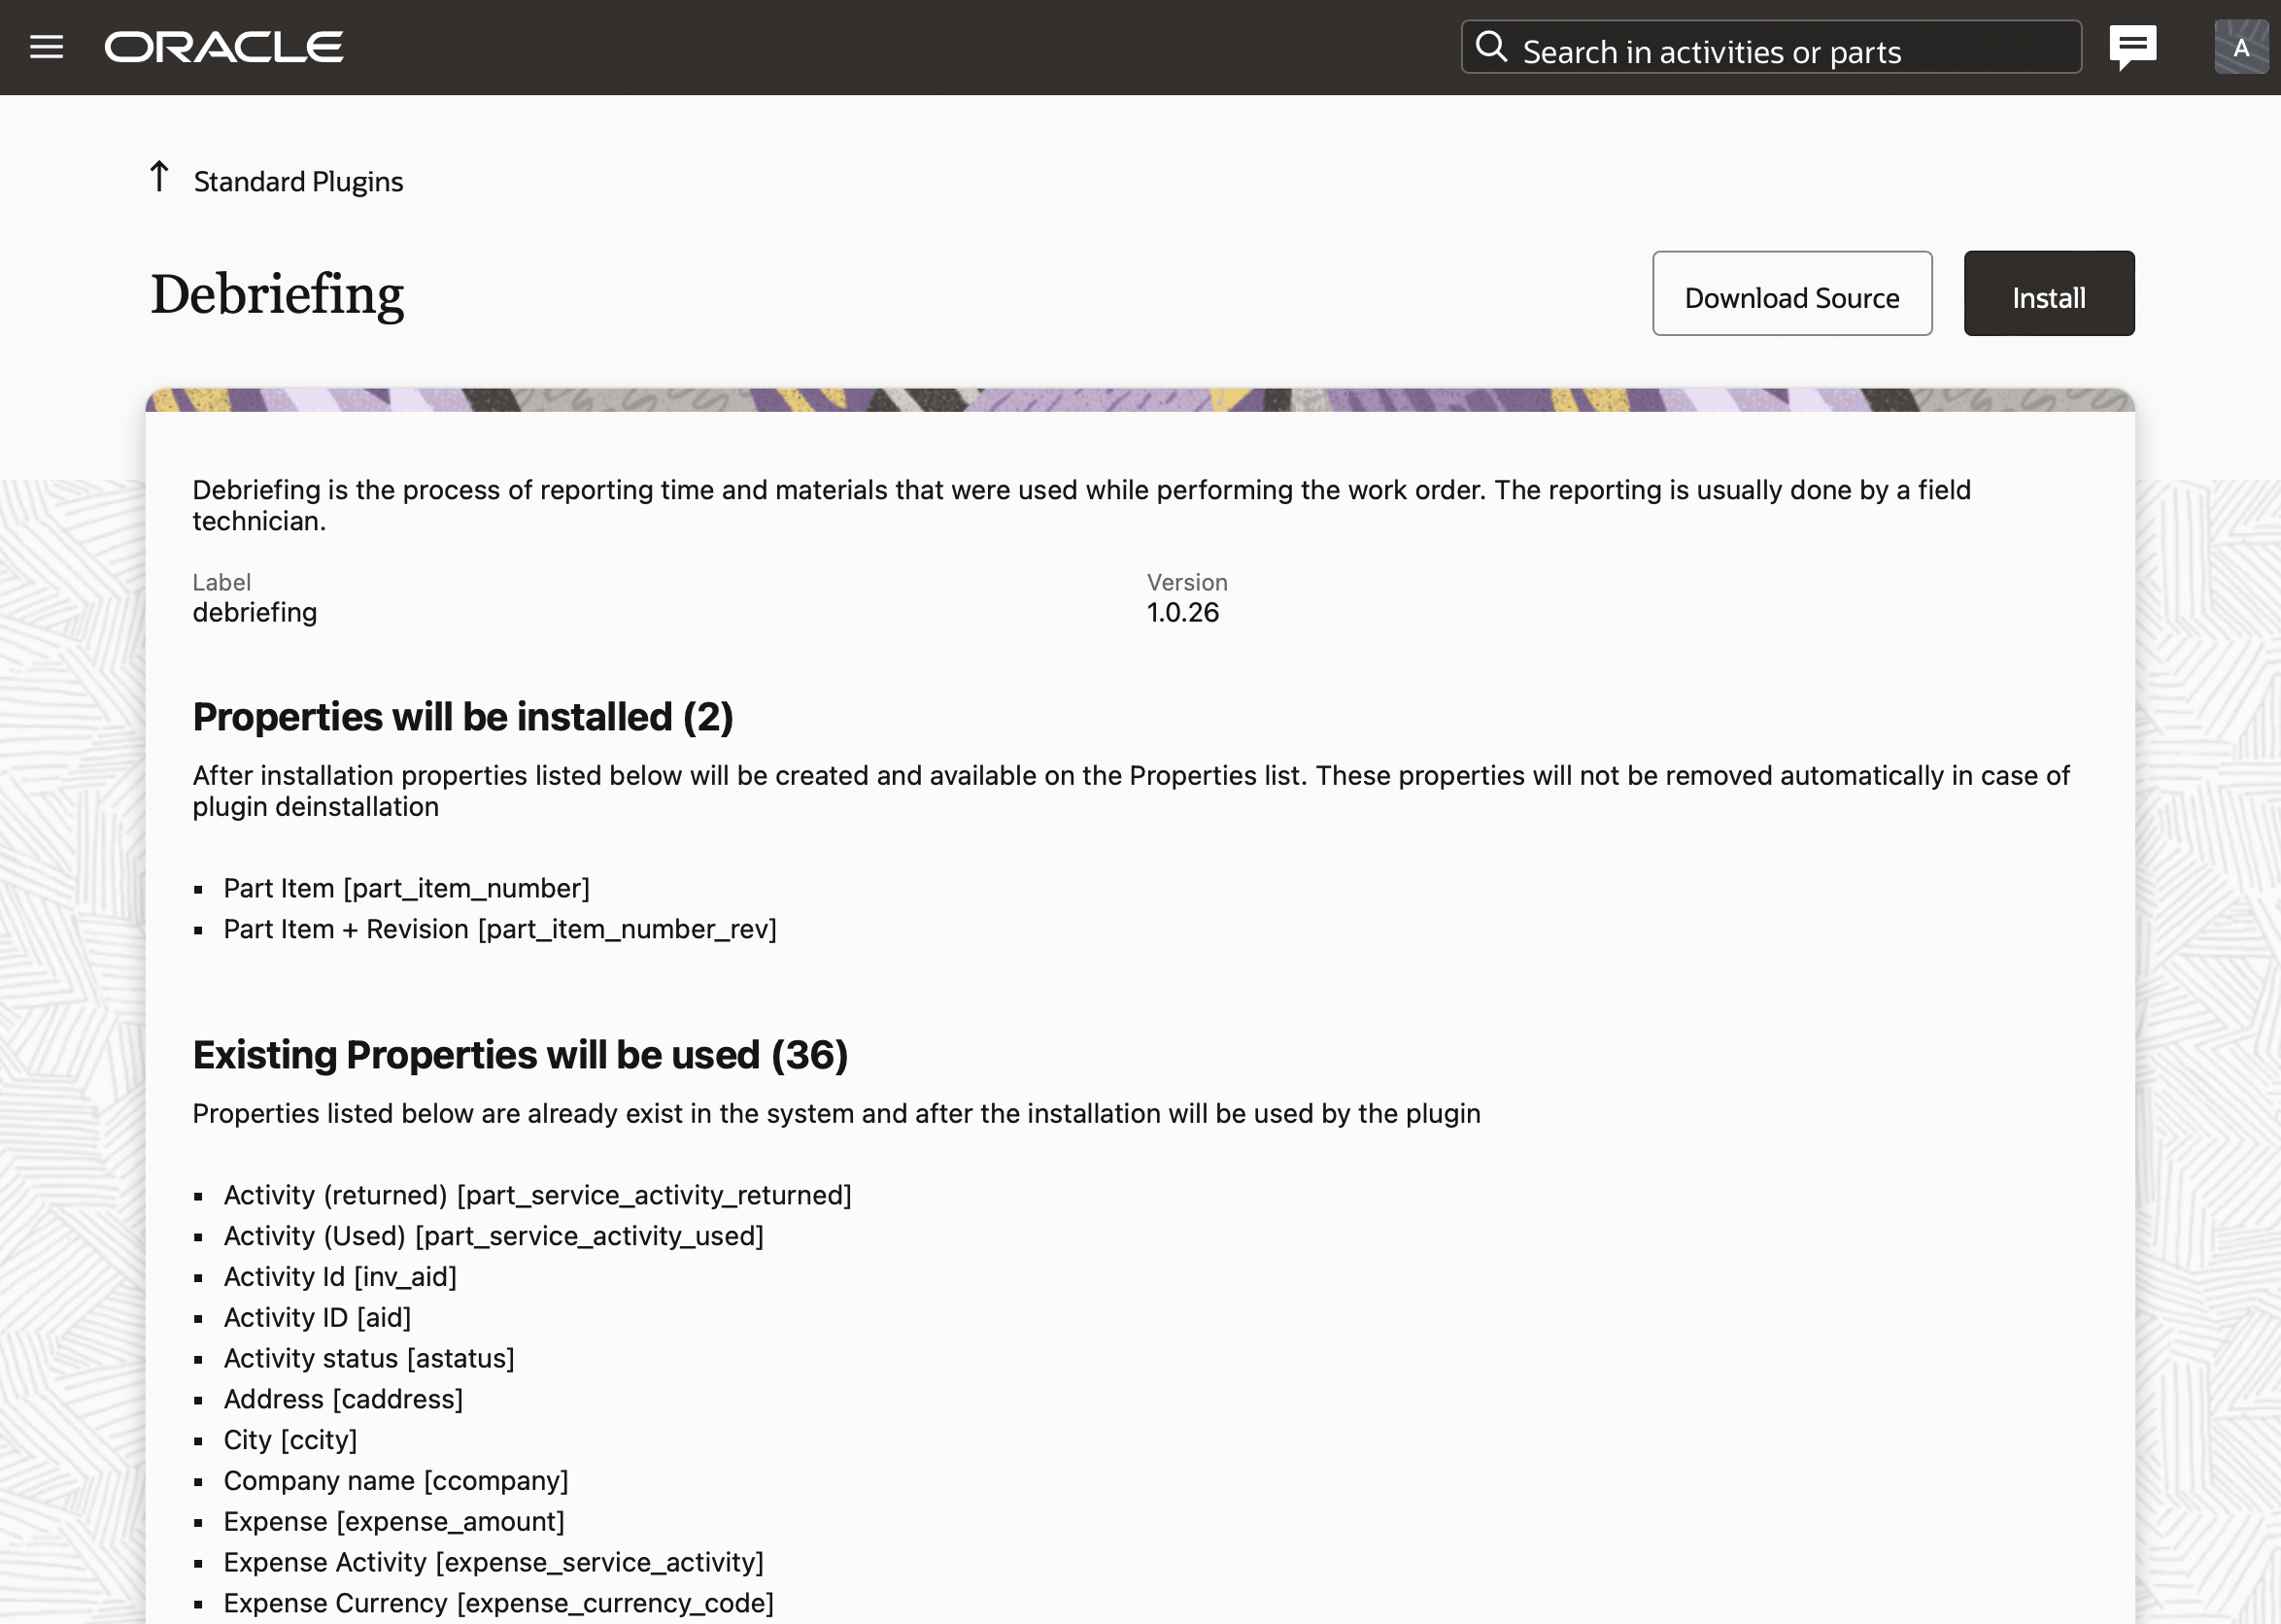Click the label value debriefing
Image resolution: width=2281 pixels, height=1624 pixels.
254,612
